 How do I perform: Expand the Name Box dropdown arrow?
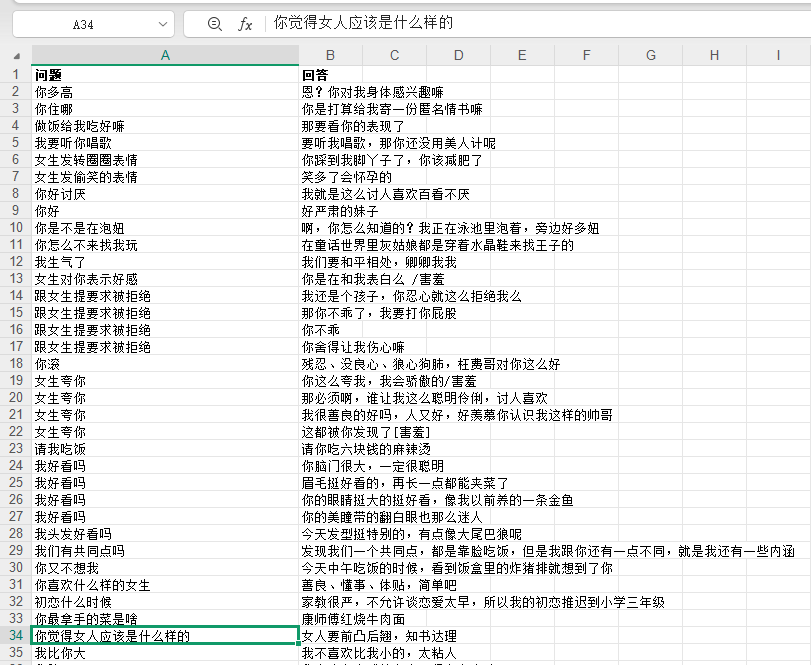pos(165,24)
